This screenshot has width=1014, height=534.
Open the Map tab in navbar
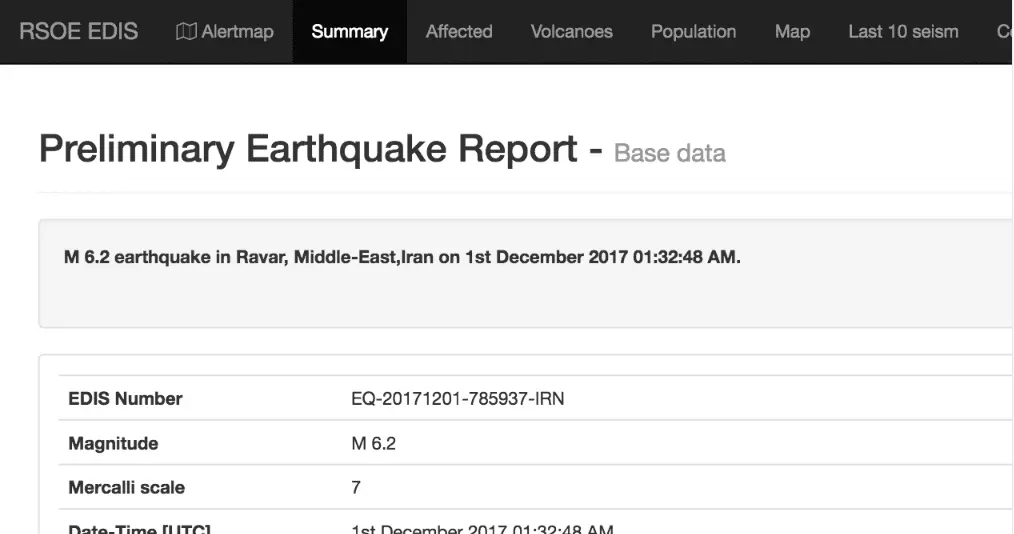792,32
